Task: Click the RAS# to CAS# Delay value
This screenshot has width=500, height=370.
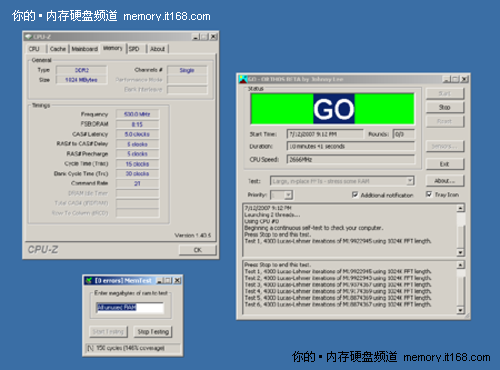Action: point(137,144)
